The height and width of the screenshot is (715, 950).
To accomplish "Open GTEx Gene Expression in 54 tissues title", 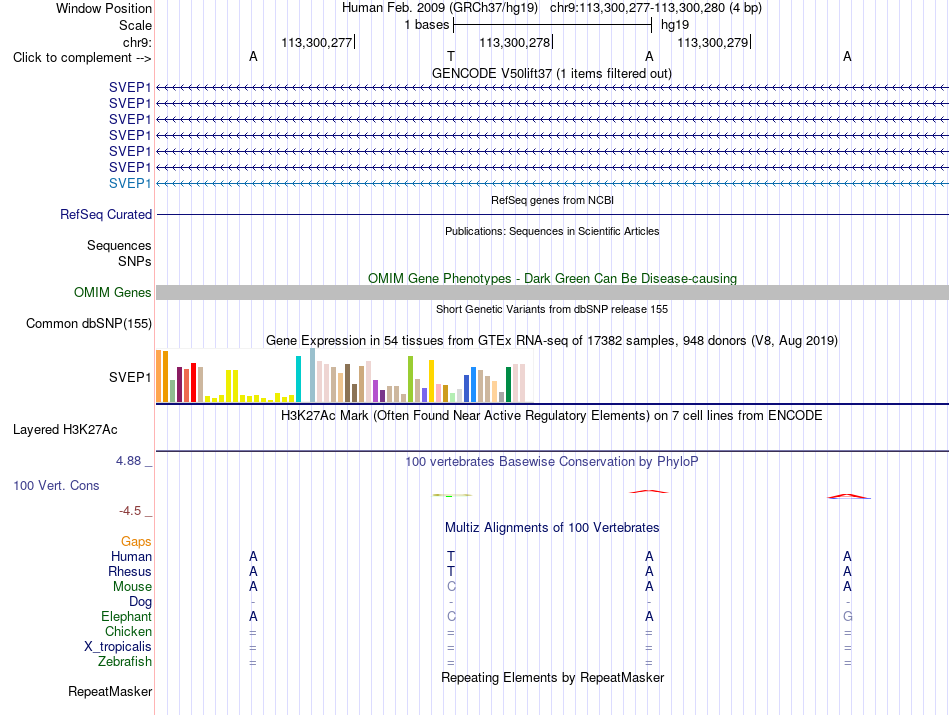I will point(552,341).
